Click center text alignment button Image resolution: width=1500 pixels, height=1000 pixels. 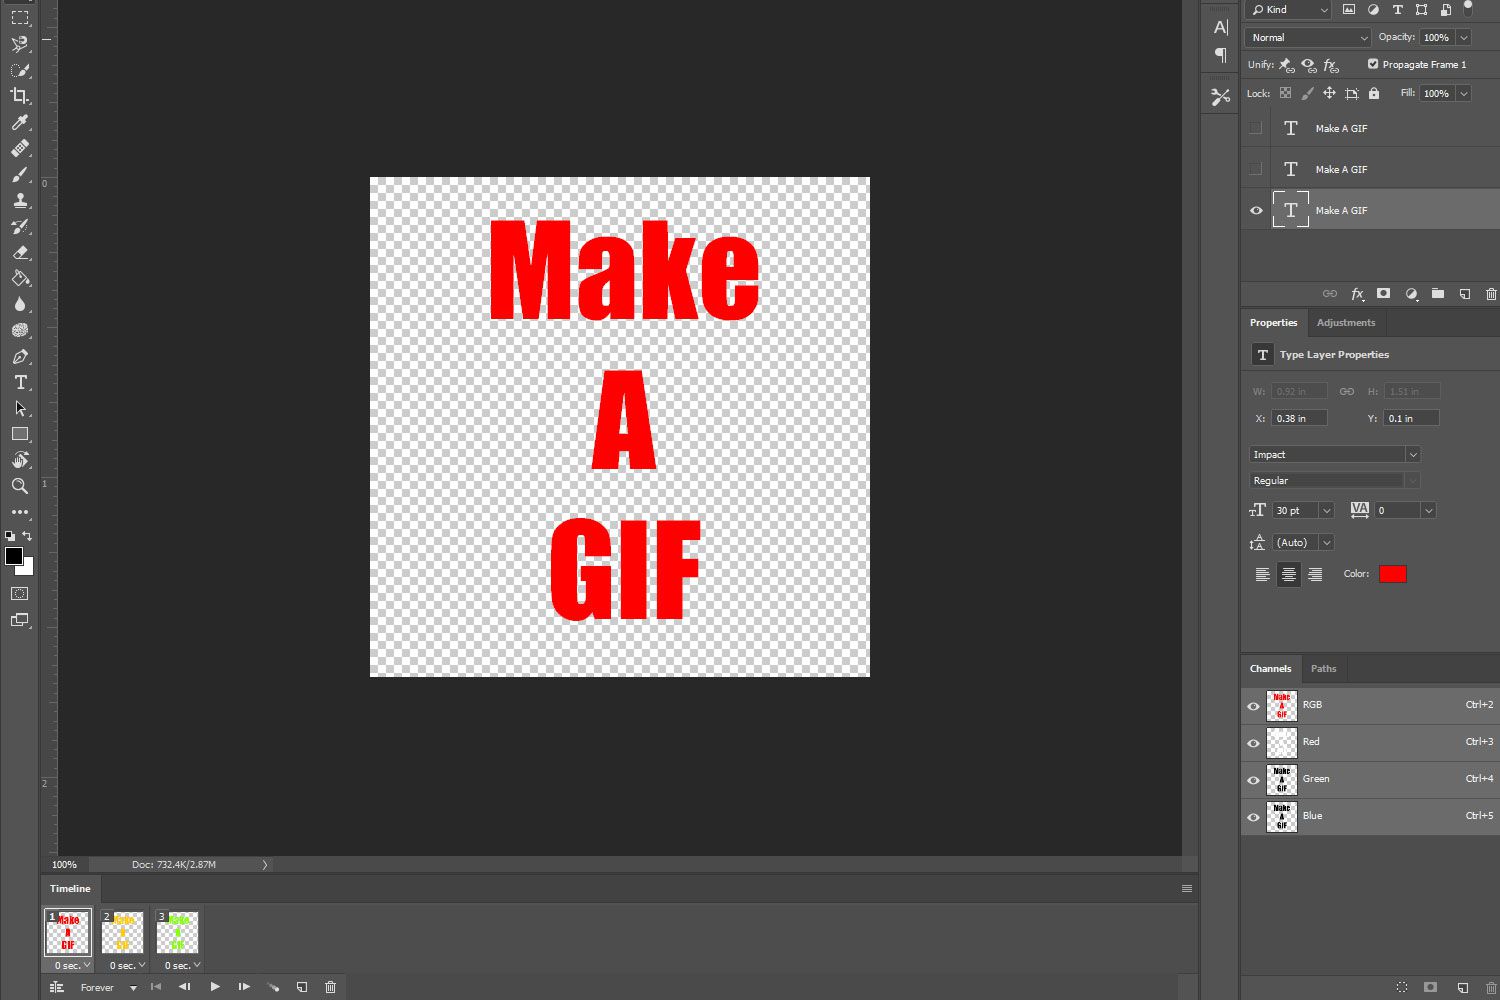1289,574
